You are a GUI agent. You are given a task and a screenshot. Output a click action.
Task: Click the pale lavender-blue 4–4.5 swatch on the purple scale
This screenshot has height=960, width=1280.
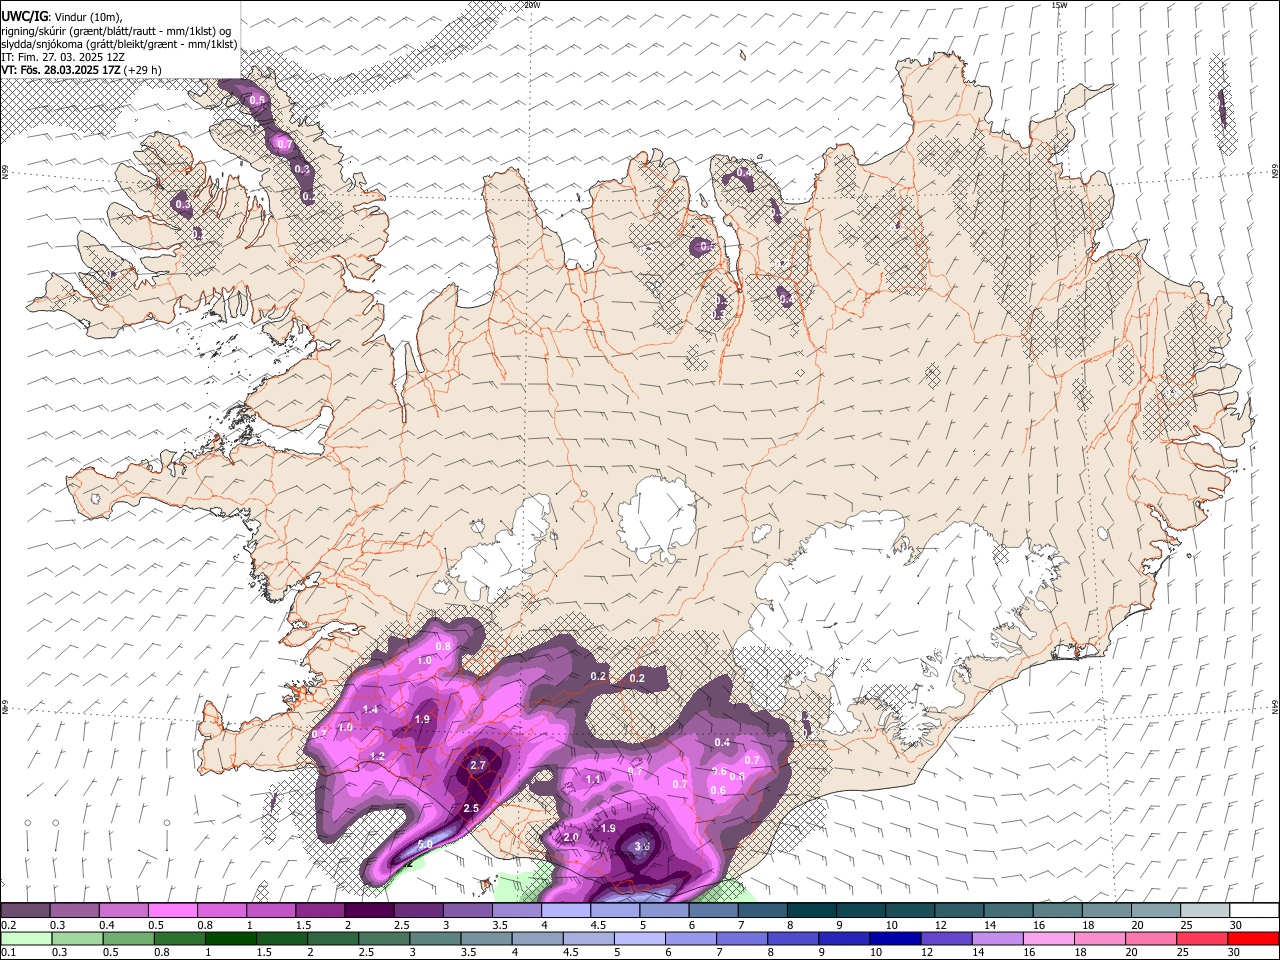[566, 910]
